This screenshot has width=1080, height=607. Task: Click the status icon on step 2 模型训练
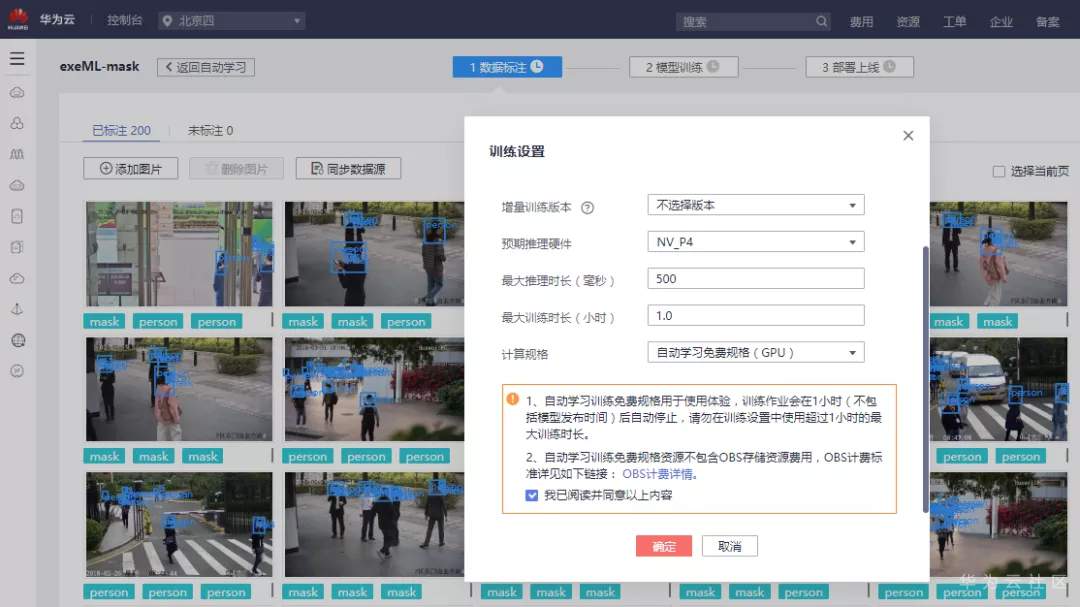pyautogui.click(x=713, y=66)
